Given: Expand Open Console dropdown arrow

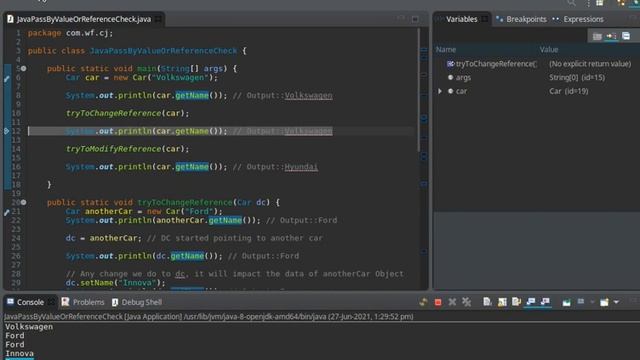Looking at the screenshot, I should pyautogui.click(x=616, y=302).
